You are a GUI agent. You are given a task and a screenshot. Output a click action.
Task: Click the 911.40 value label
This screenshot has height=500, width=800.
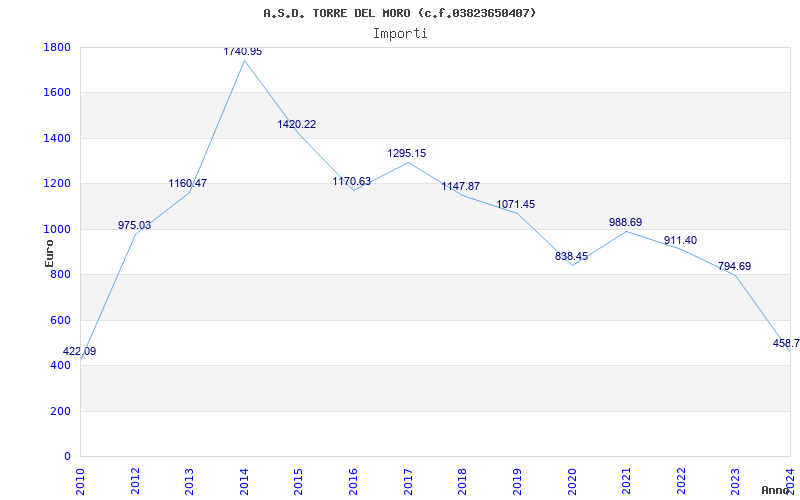[x=680, y=241]
